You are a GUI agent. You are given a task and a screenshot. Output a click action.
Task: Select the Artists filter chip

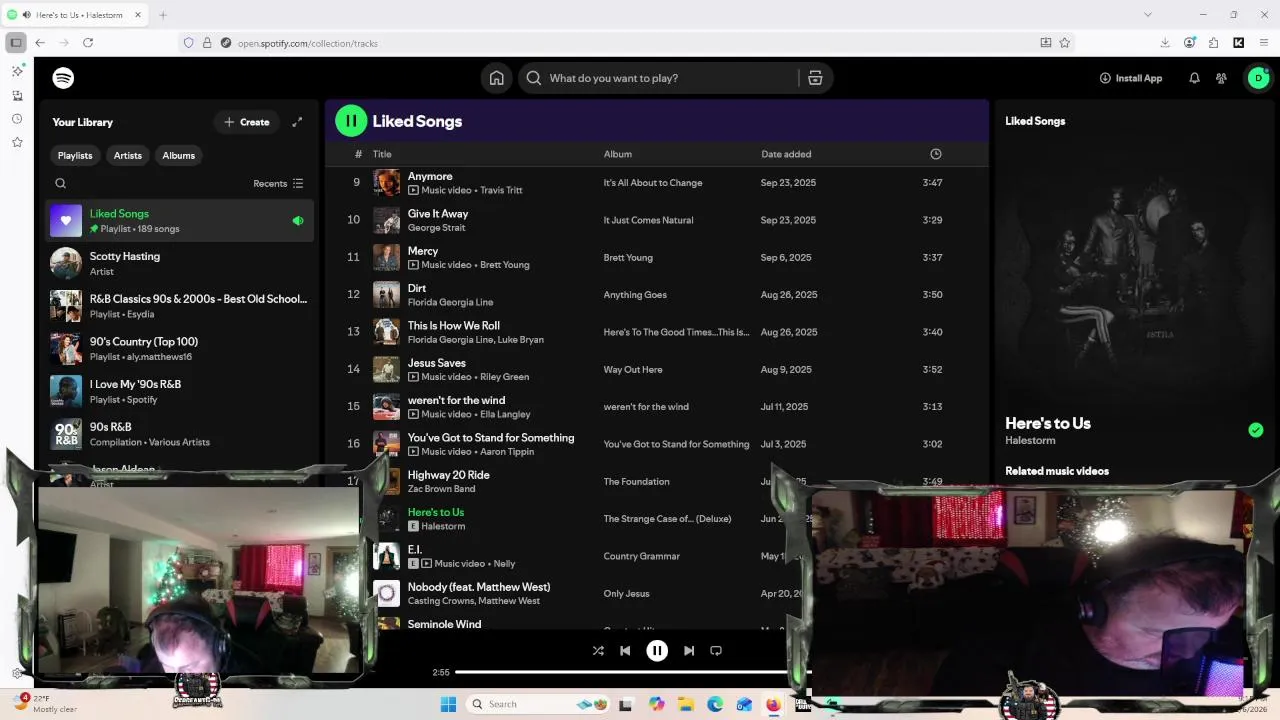tap(128, 155)
